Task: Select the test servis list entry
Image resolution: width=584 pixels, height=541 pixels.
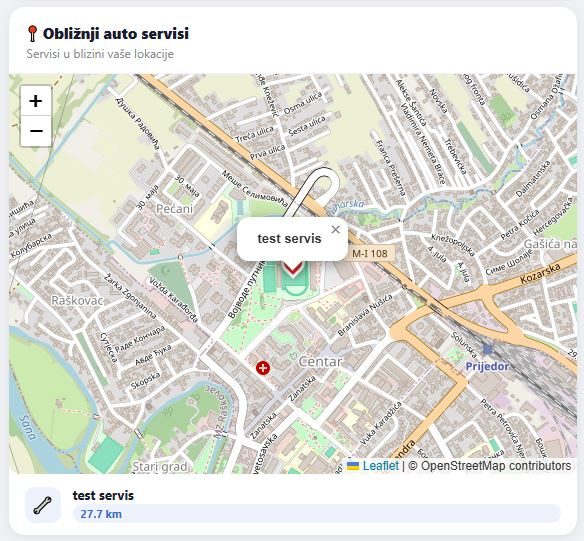Action: [292, 505]
